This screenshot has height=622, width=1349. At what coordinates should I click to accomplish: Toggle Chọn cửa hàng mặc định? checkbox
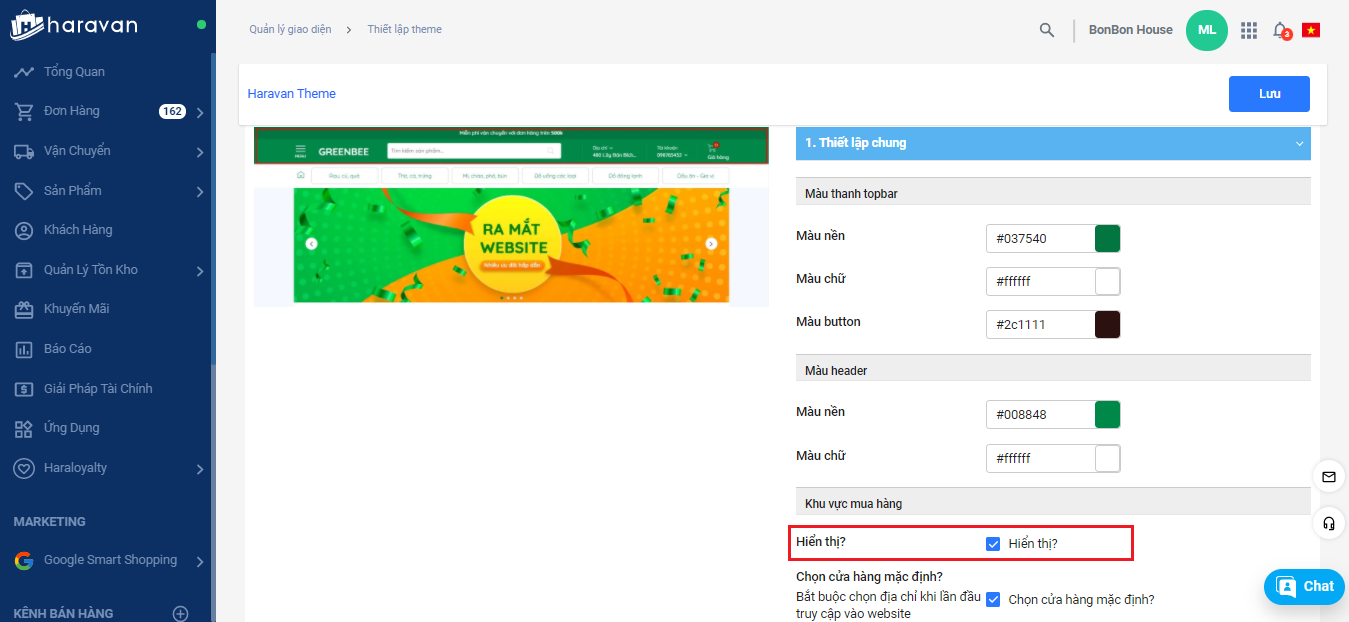[993, 600]
